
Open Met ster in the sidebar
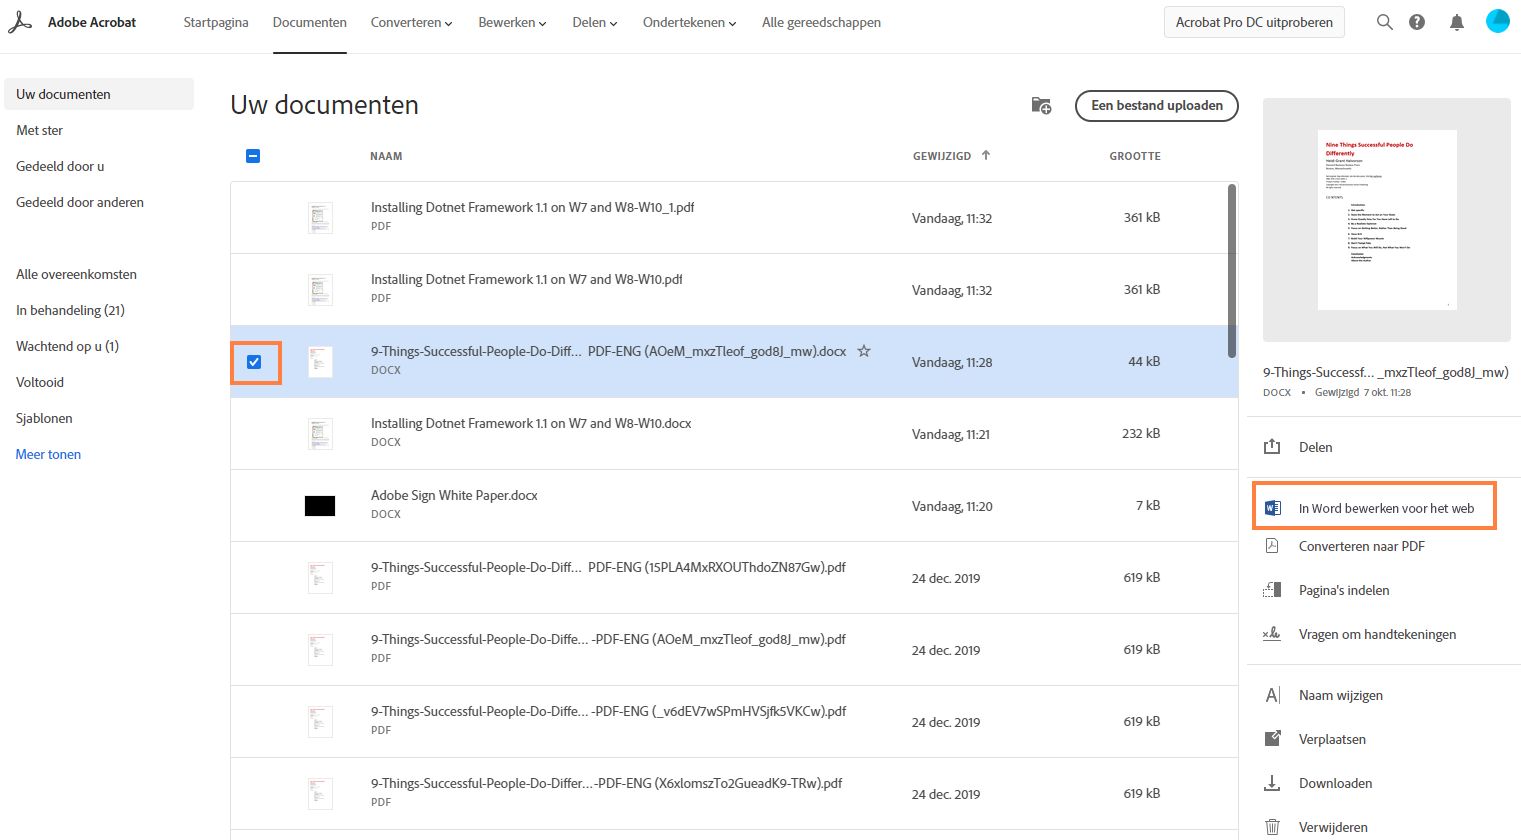40,130
